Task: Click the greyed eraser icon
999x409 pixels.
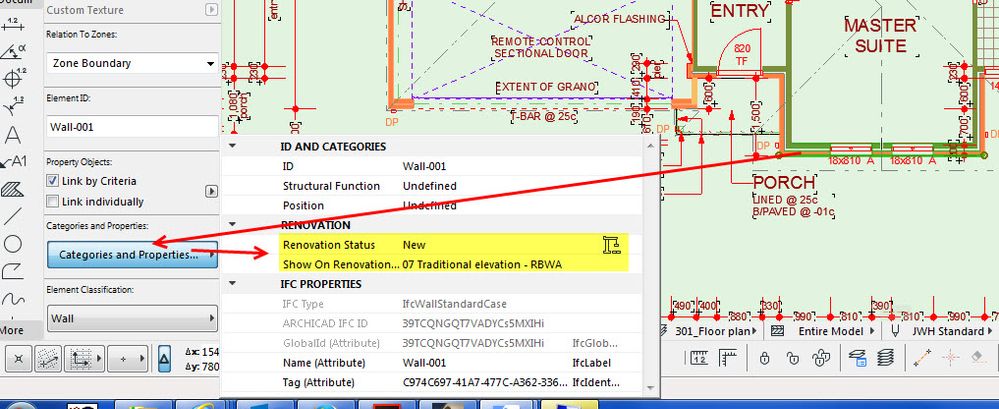Action: click(x=979, y=358)
